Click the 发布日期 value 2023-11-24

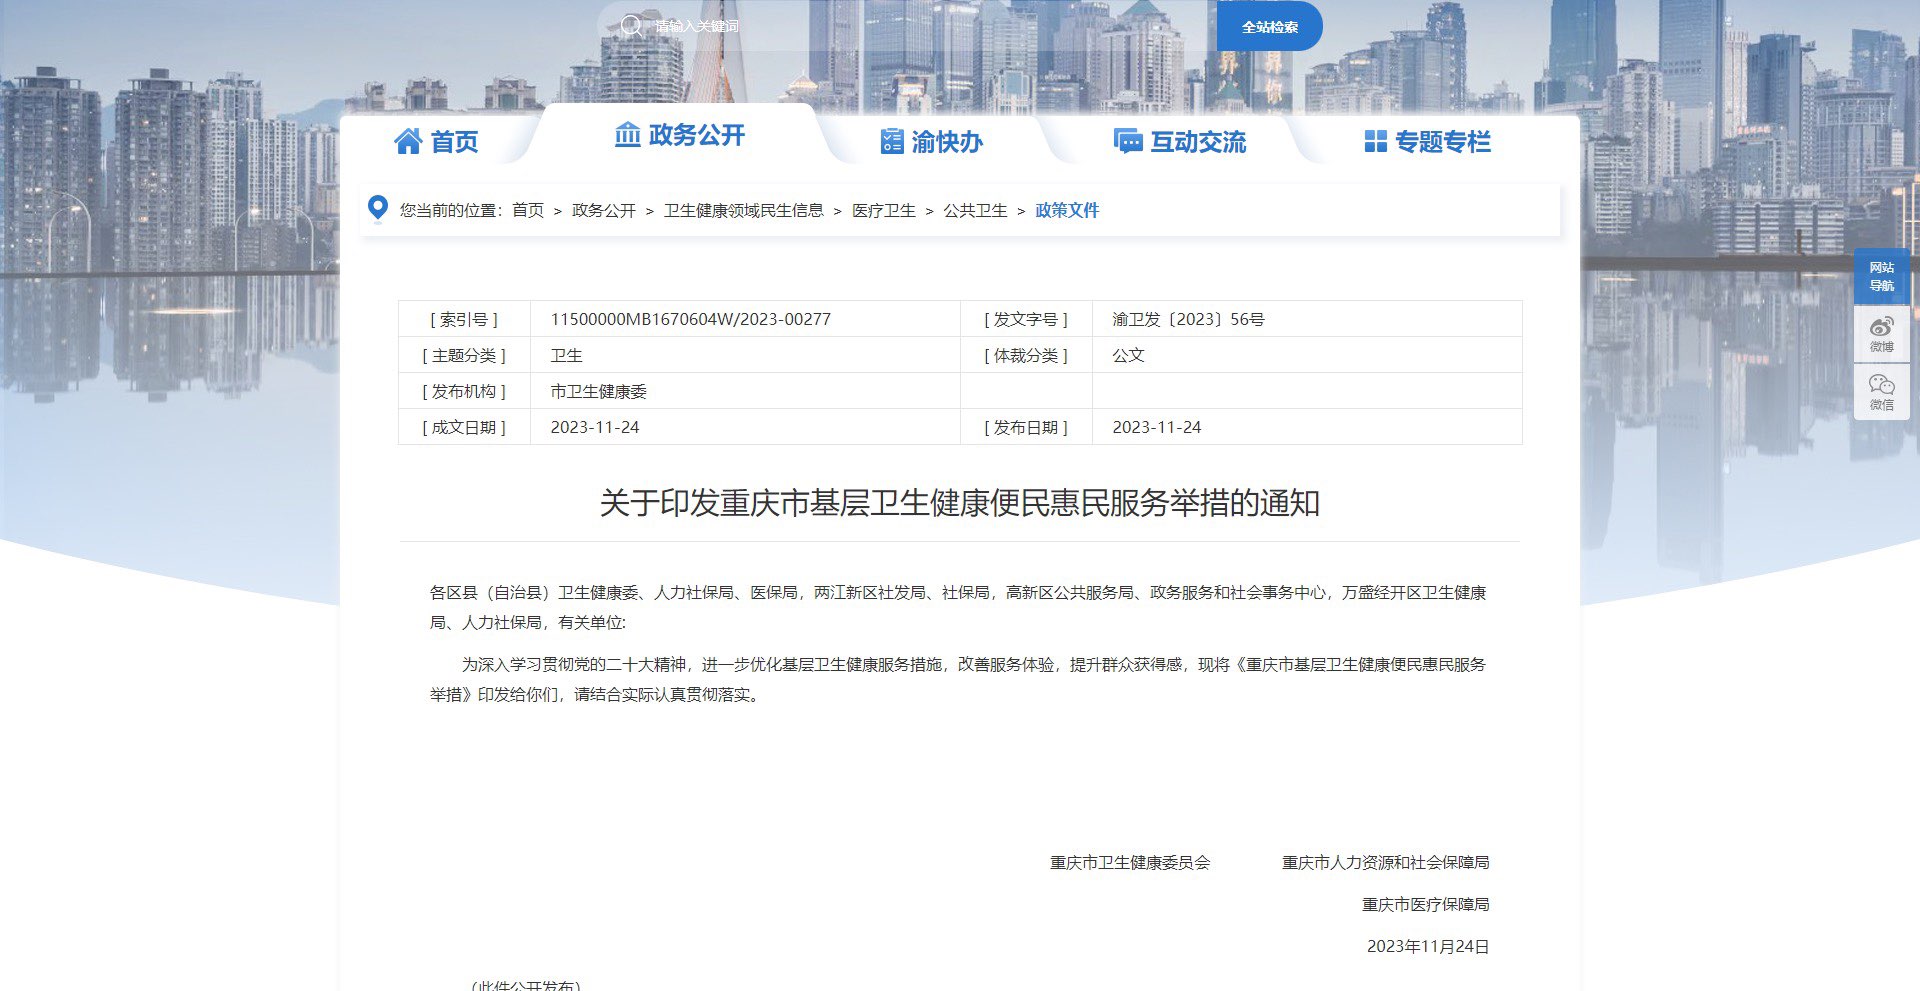click(x=1157, y=427)
